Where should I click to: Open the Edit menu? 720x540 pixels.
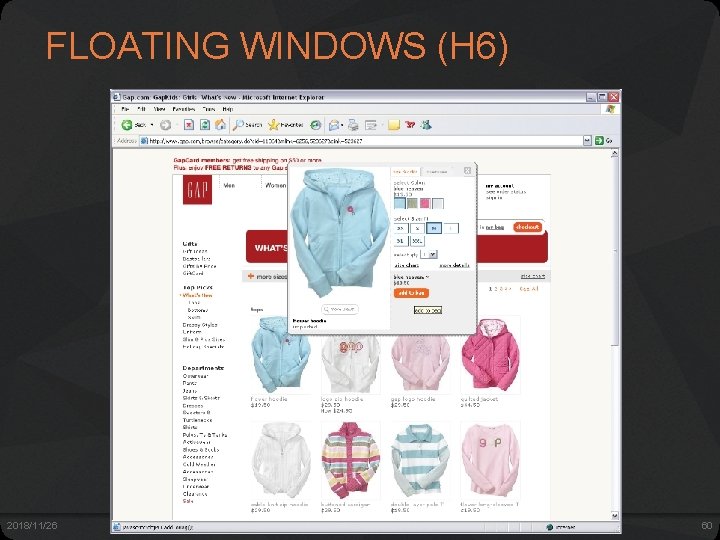pos(141,109)
